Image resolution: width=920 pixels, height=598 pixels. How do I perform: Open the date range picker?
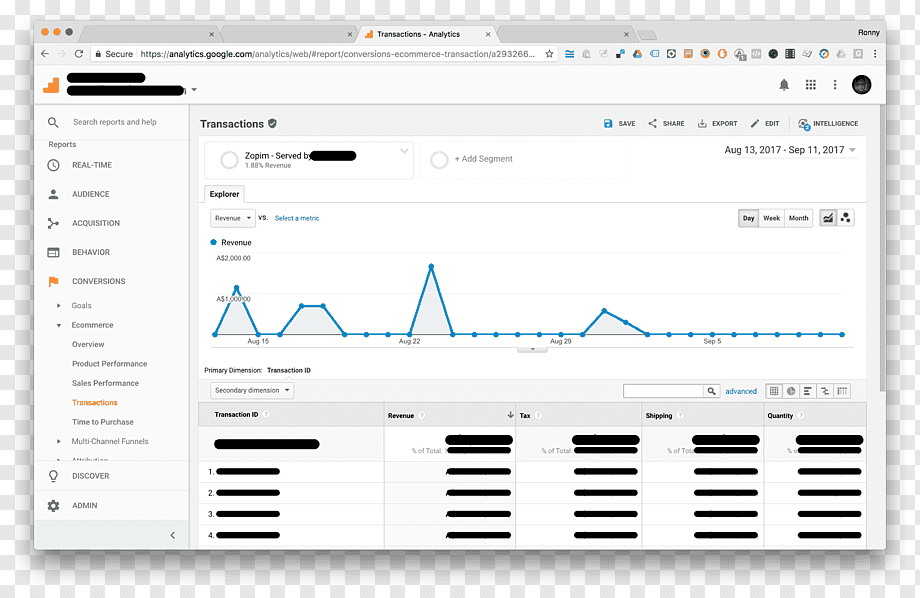click(x=790, y=150)
